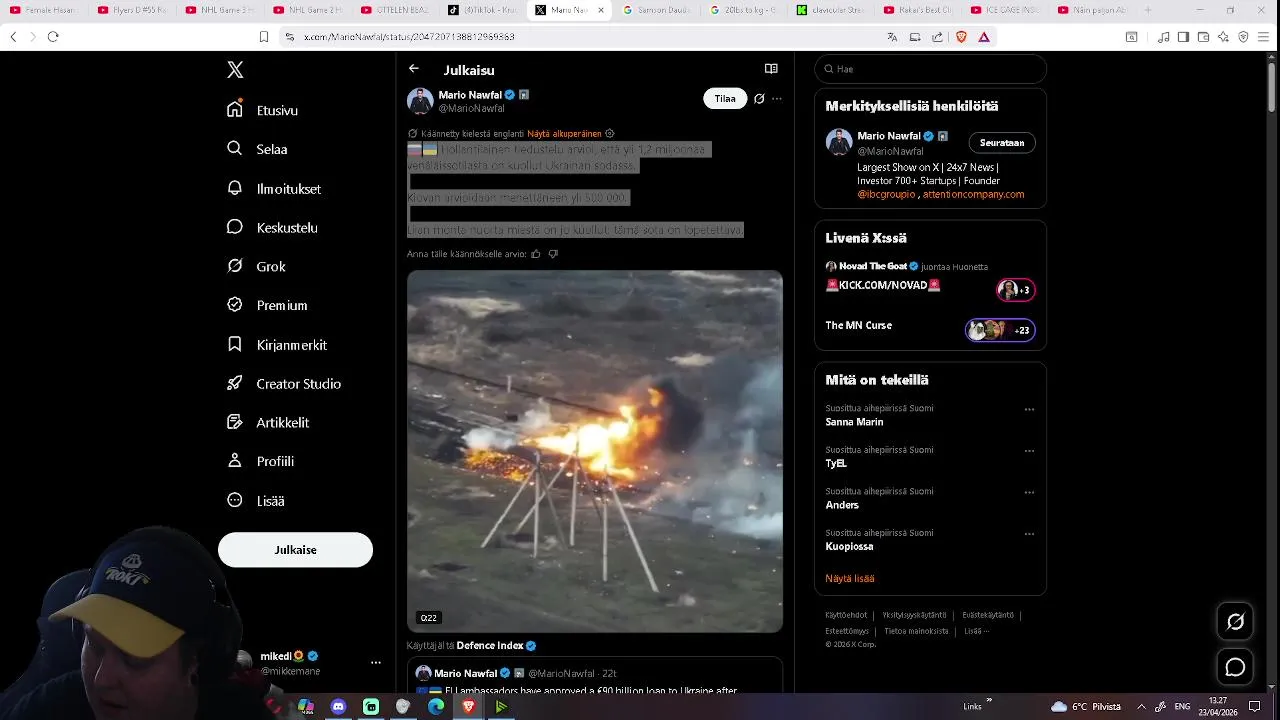Click the address bar URL
This screenshot has width=1280, height=720.
tap(409, 37)
